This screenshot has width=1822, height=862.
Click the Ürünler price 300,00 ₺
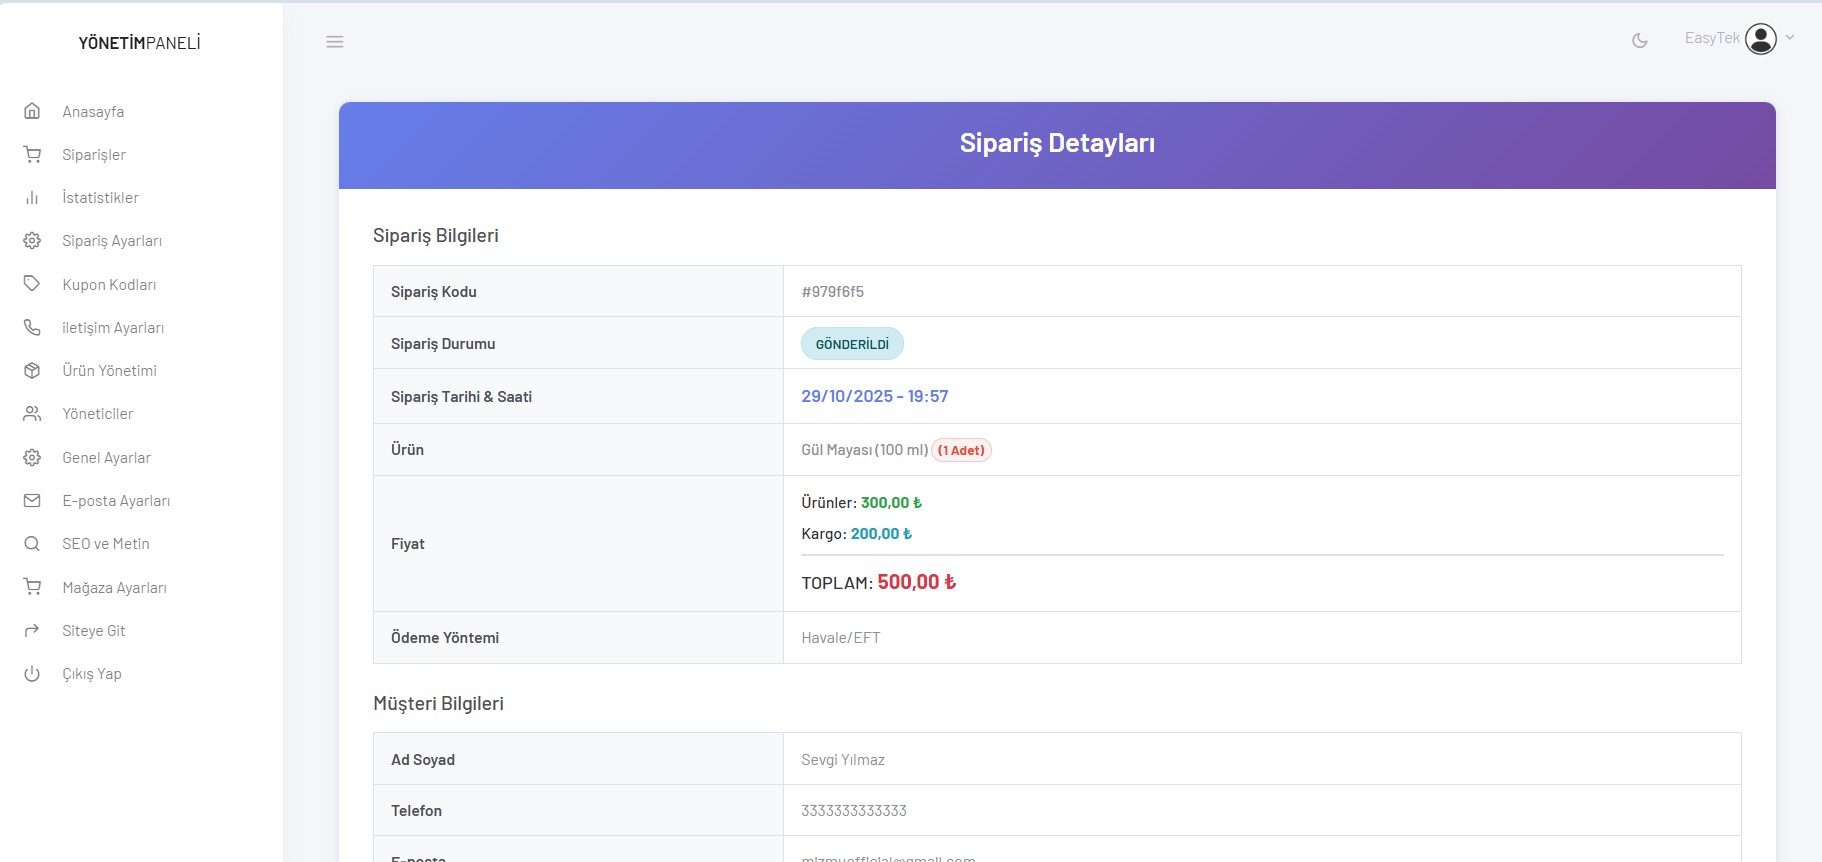(891, 503)
